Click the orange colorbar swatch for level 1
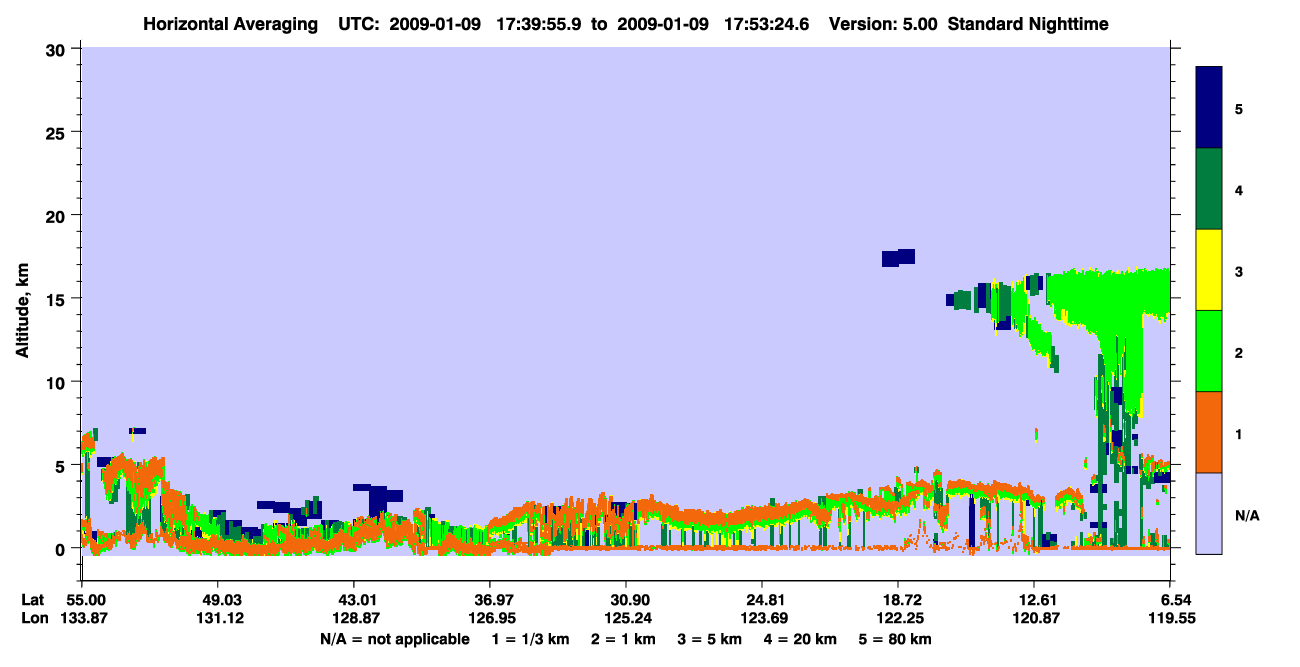The width and height of the screenshot is (1300, 667). pyautogui.click(x=1209, y=432)
